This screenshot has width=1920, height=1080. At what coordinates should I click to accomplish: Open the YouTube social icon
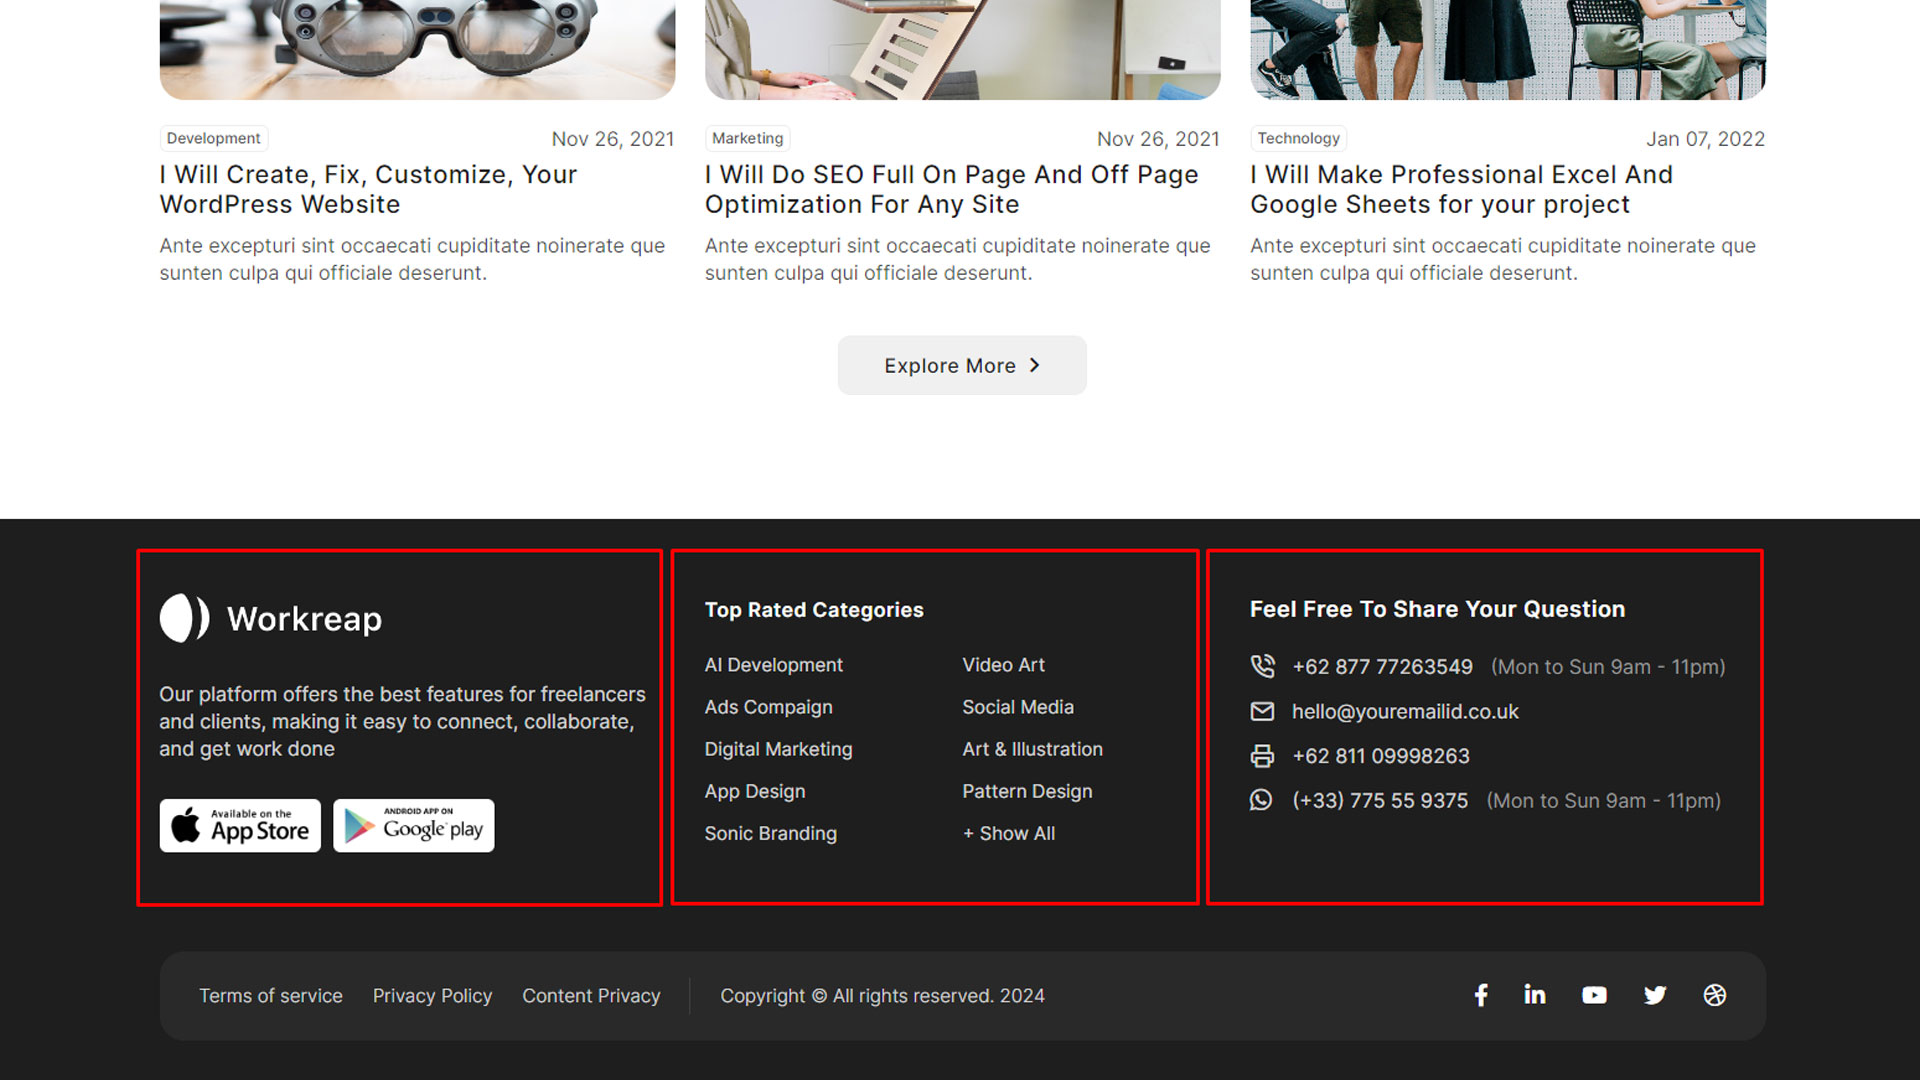coord(1594,995)
